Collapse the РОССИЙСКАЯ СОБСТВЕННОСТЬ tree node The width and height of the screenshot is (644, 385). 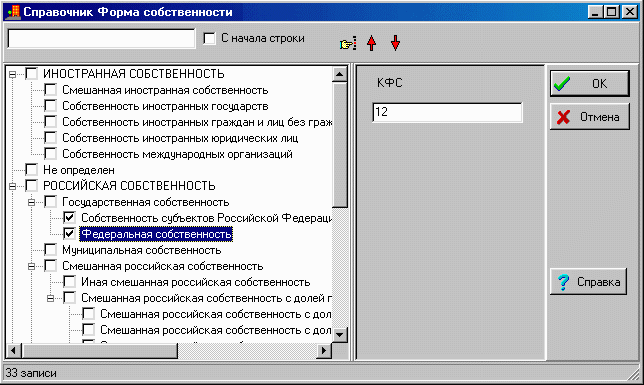click(x=12, y=186)
